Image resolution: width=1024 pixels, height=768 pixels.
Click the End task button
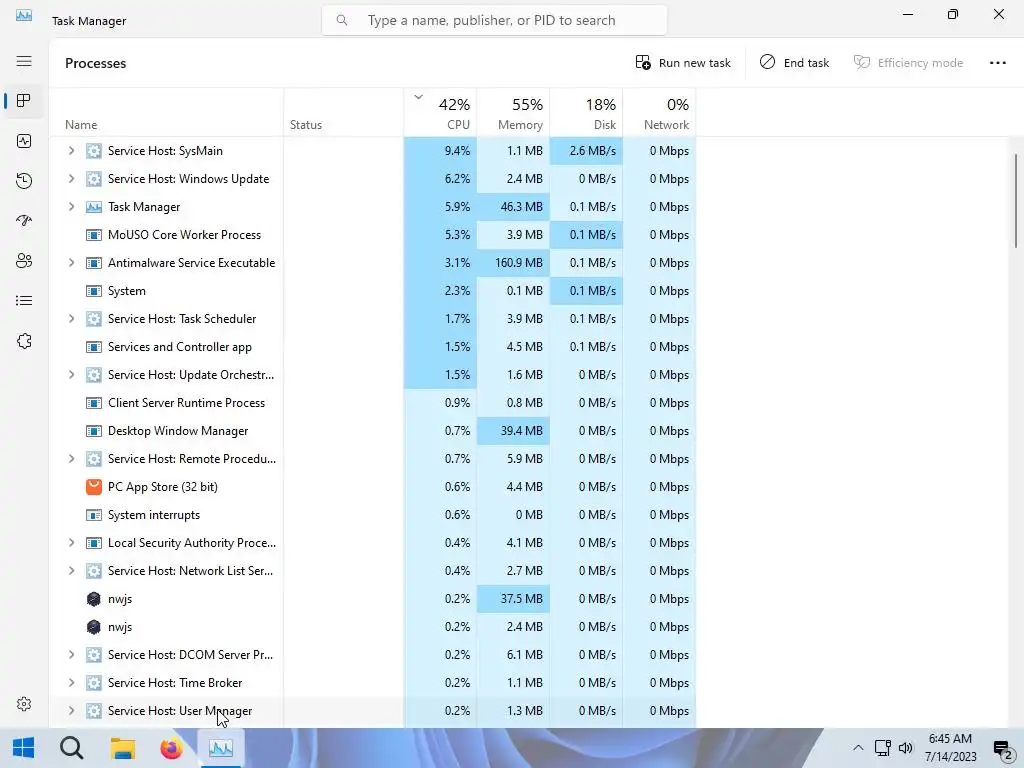click(794, 63)
